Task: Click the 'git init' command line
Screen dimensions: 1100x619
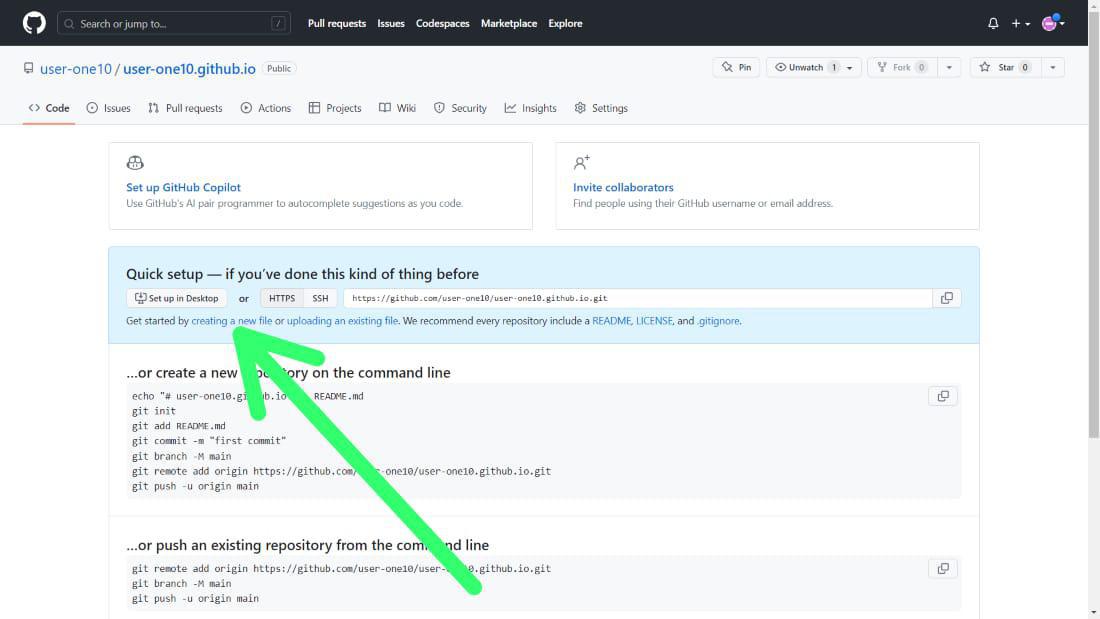Action: coord(154,411)
